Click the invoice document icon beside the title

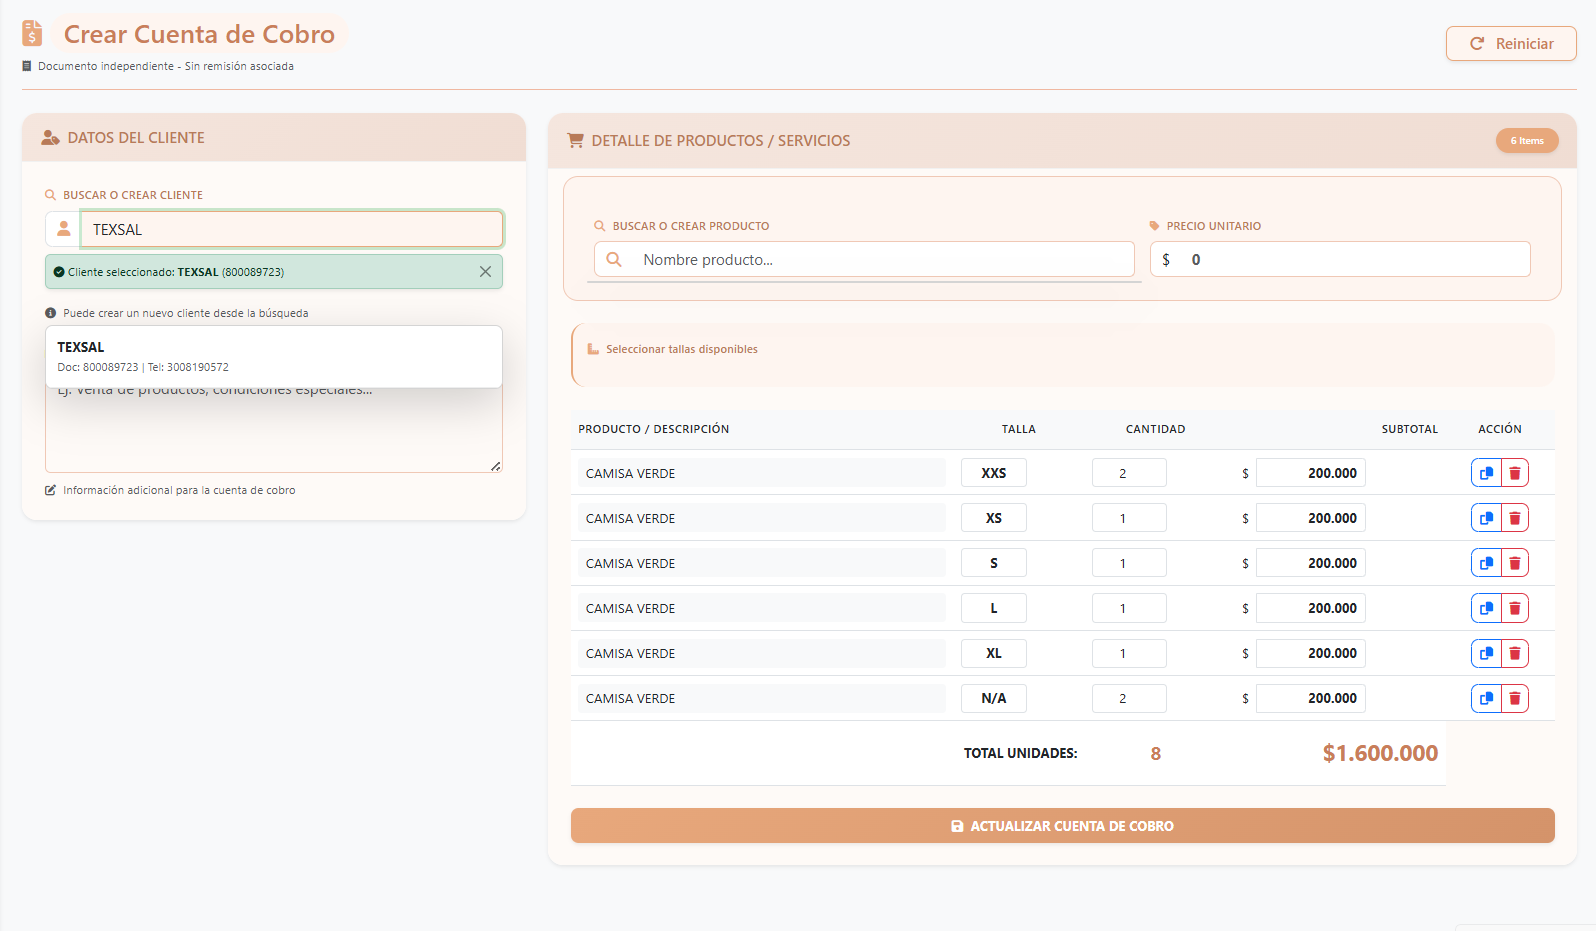[x=32, y=34]
